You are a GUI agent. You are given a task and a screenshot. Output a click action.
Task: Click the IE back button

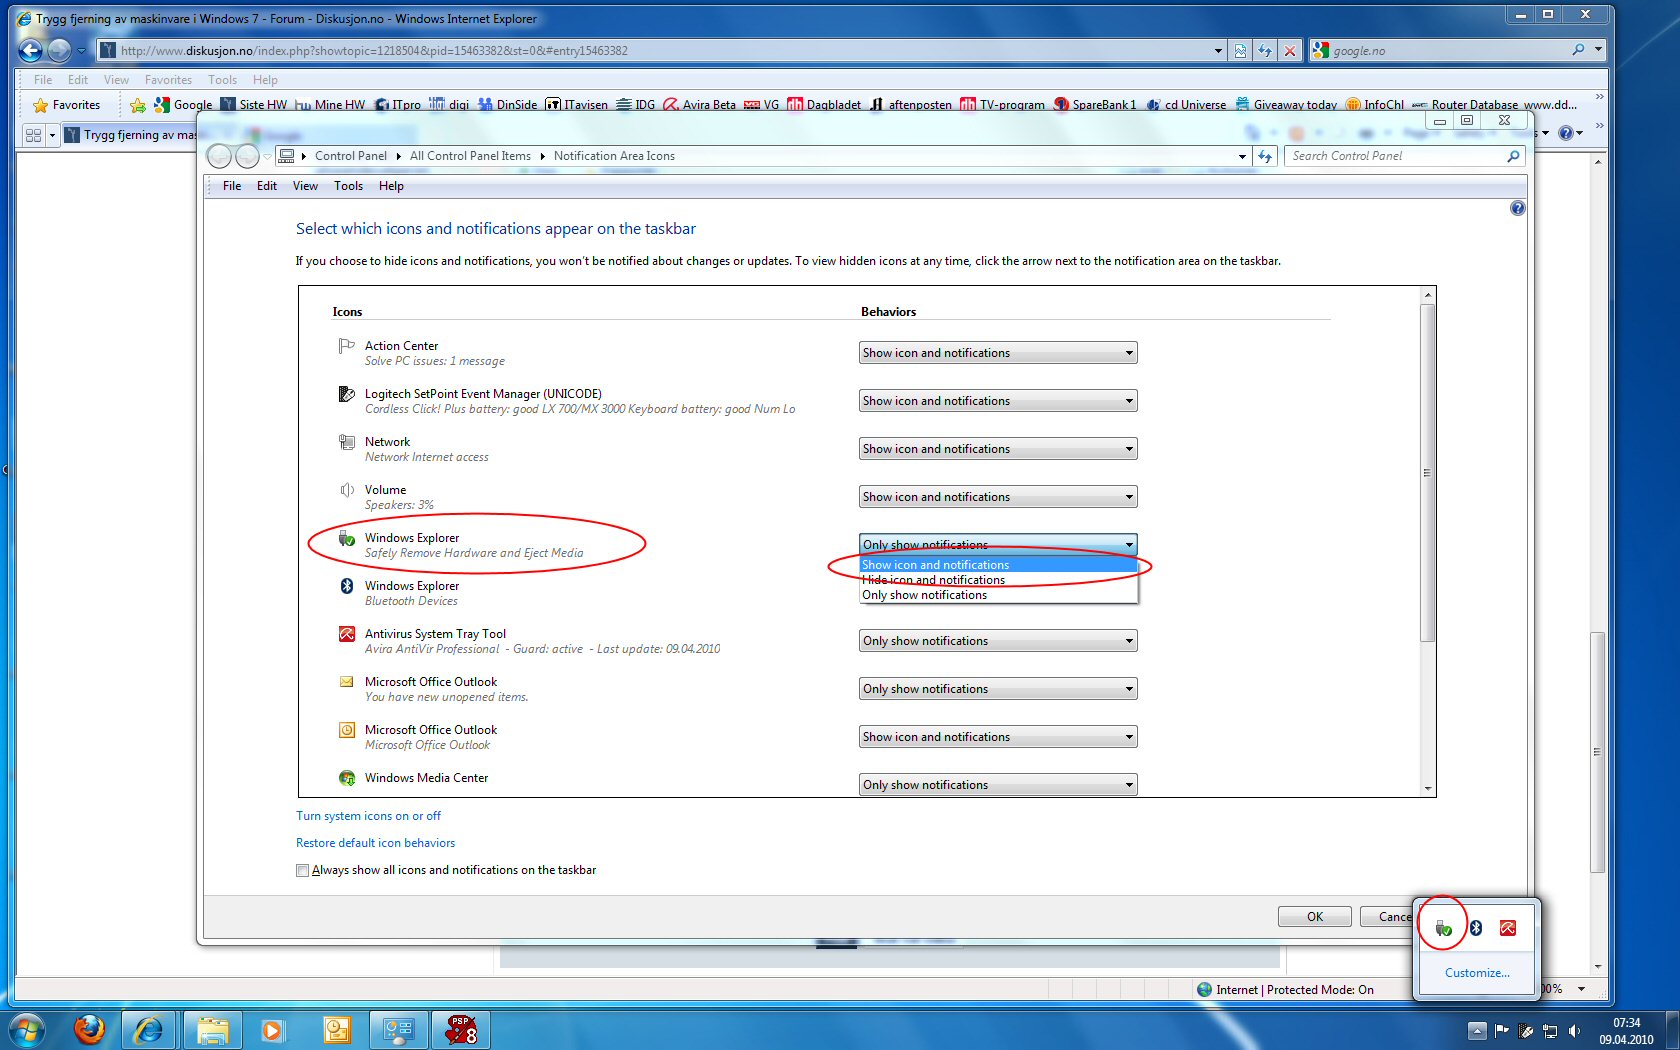[31, 50]
